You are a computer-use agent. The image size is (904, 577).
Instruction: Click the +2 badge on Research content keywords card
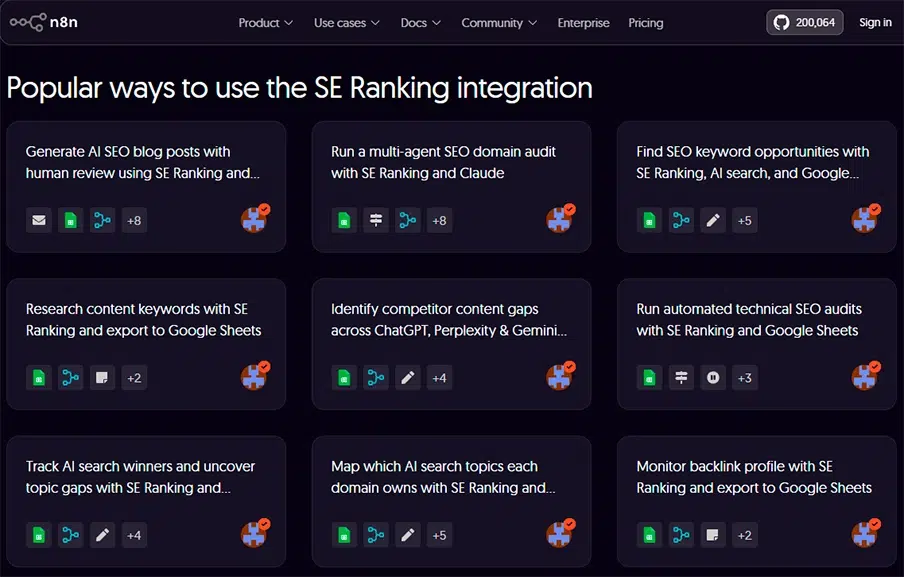134,378
